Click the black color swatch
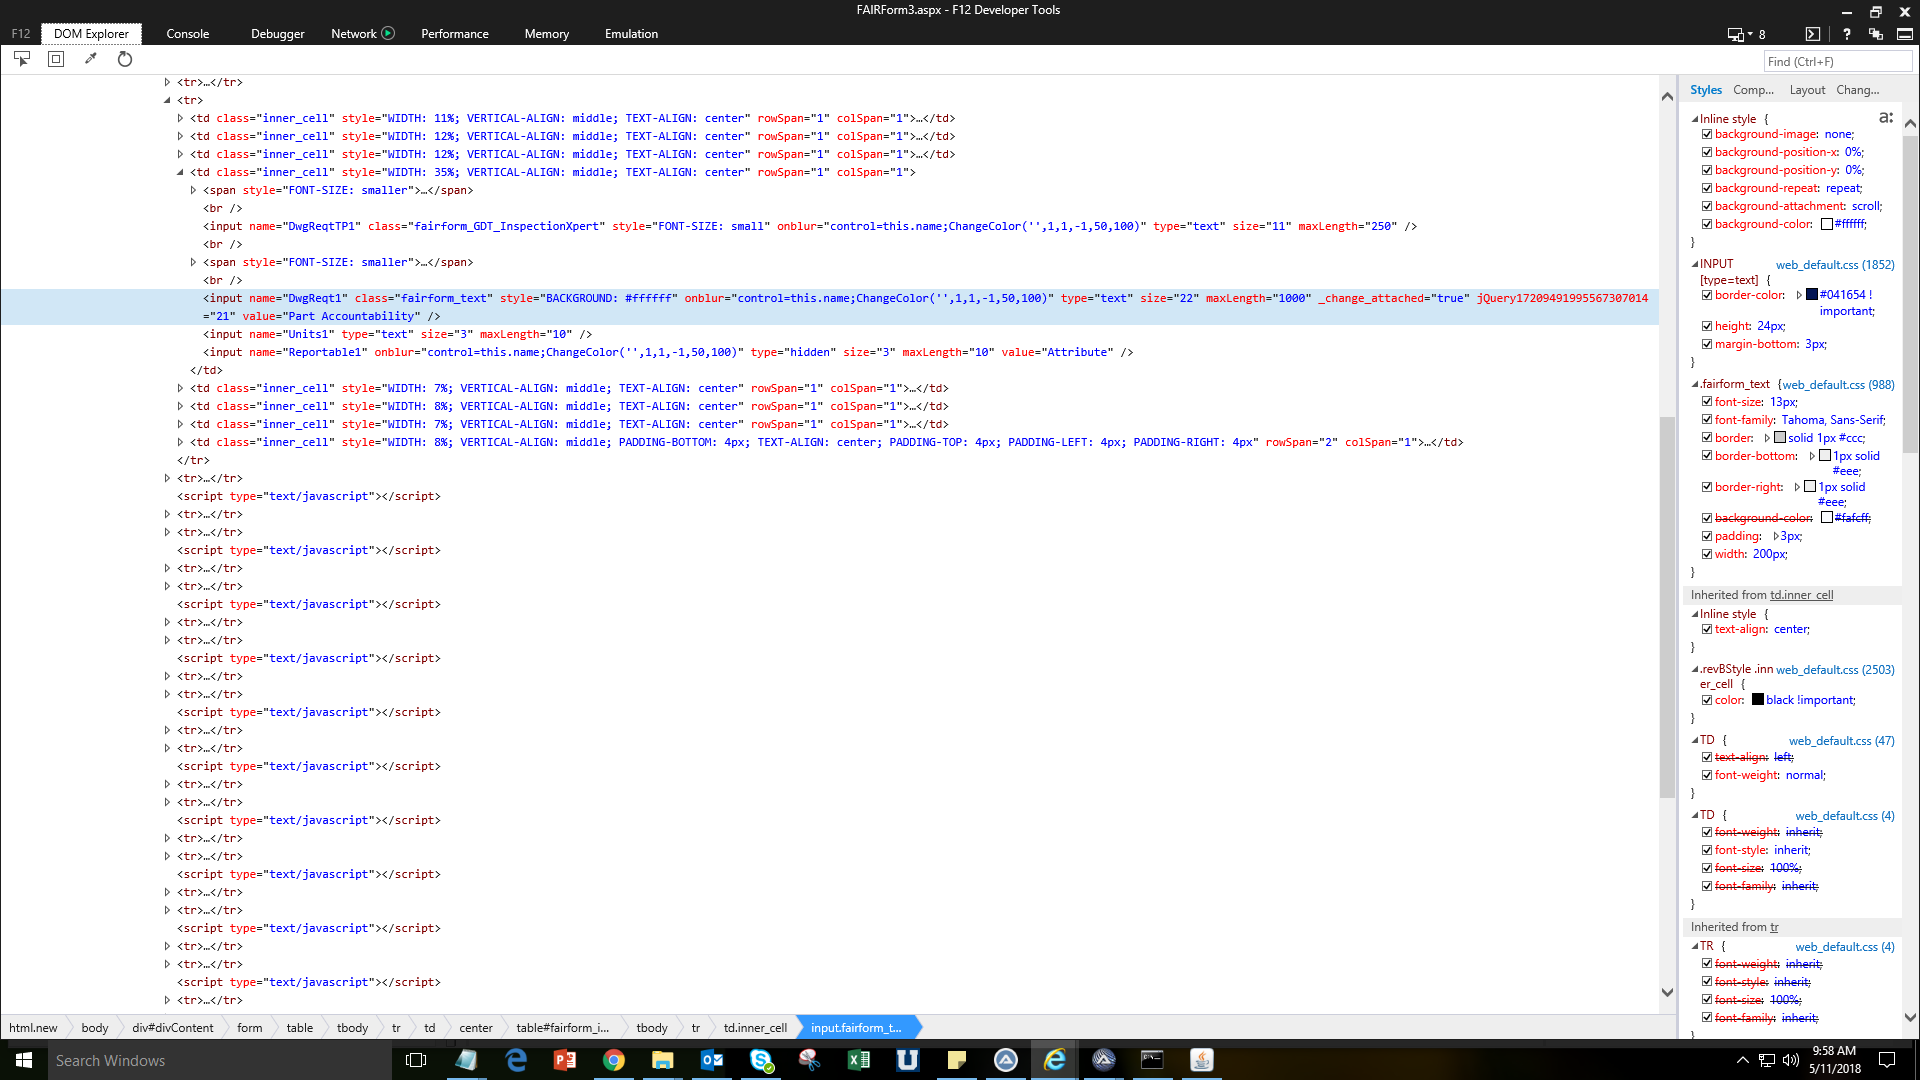This screenshot has width=1920, height=1080. coord(1758,700)
